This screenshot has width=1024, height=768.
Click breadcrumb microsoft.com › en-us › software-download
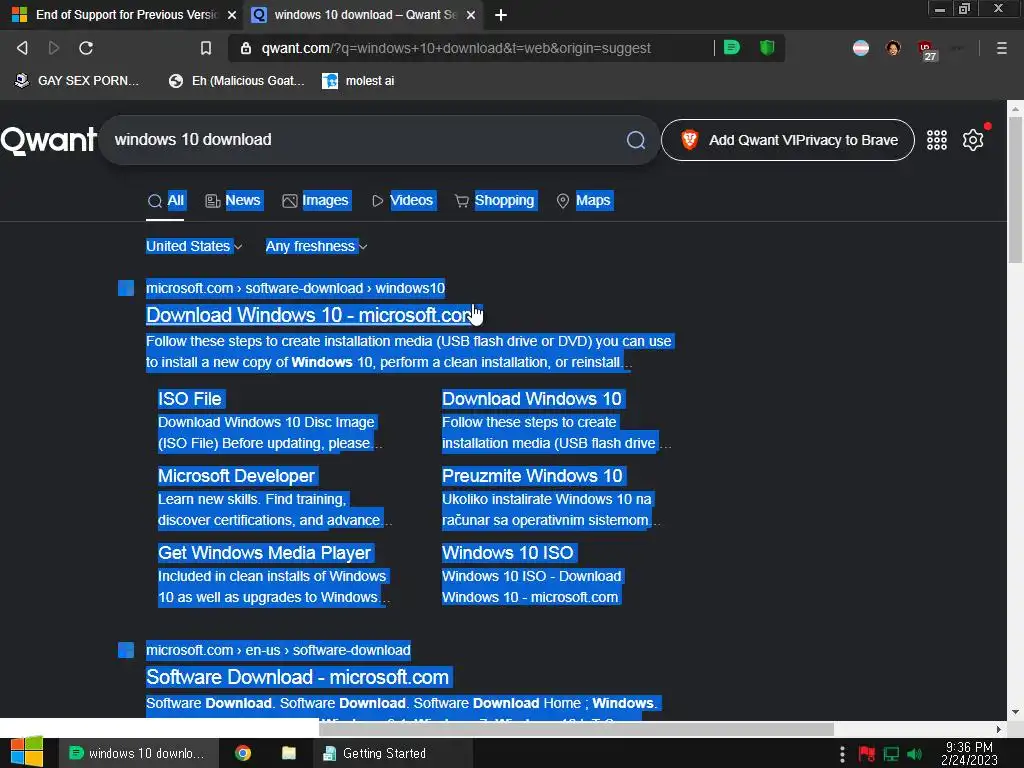[x=278, y=650]
